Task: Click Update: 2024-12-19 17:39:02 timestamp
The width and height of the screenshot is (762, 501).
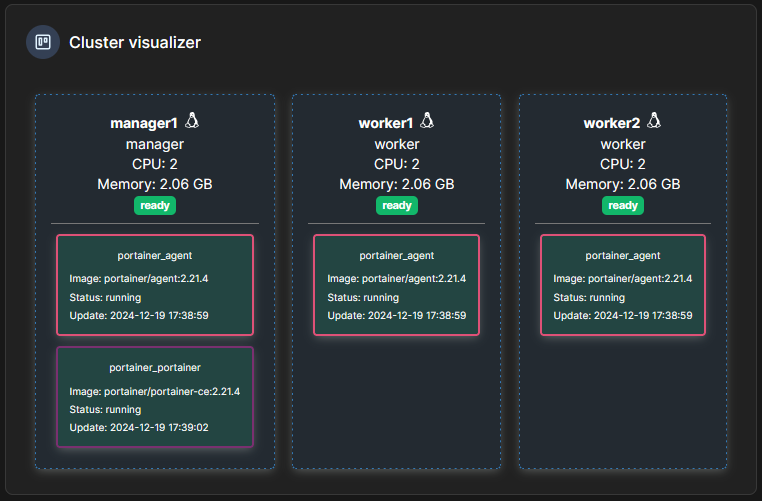Action: [x=139, y=428]
